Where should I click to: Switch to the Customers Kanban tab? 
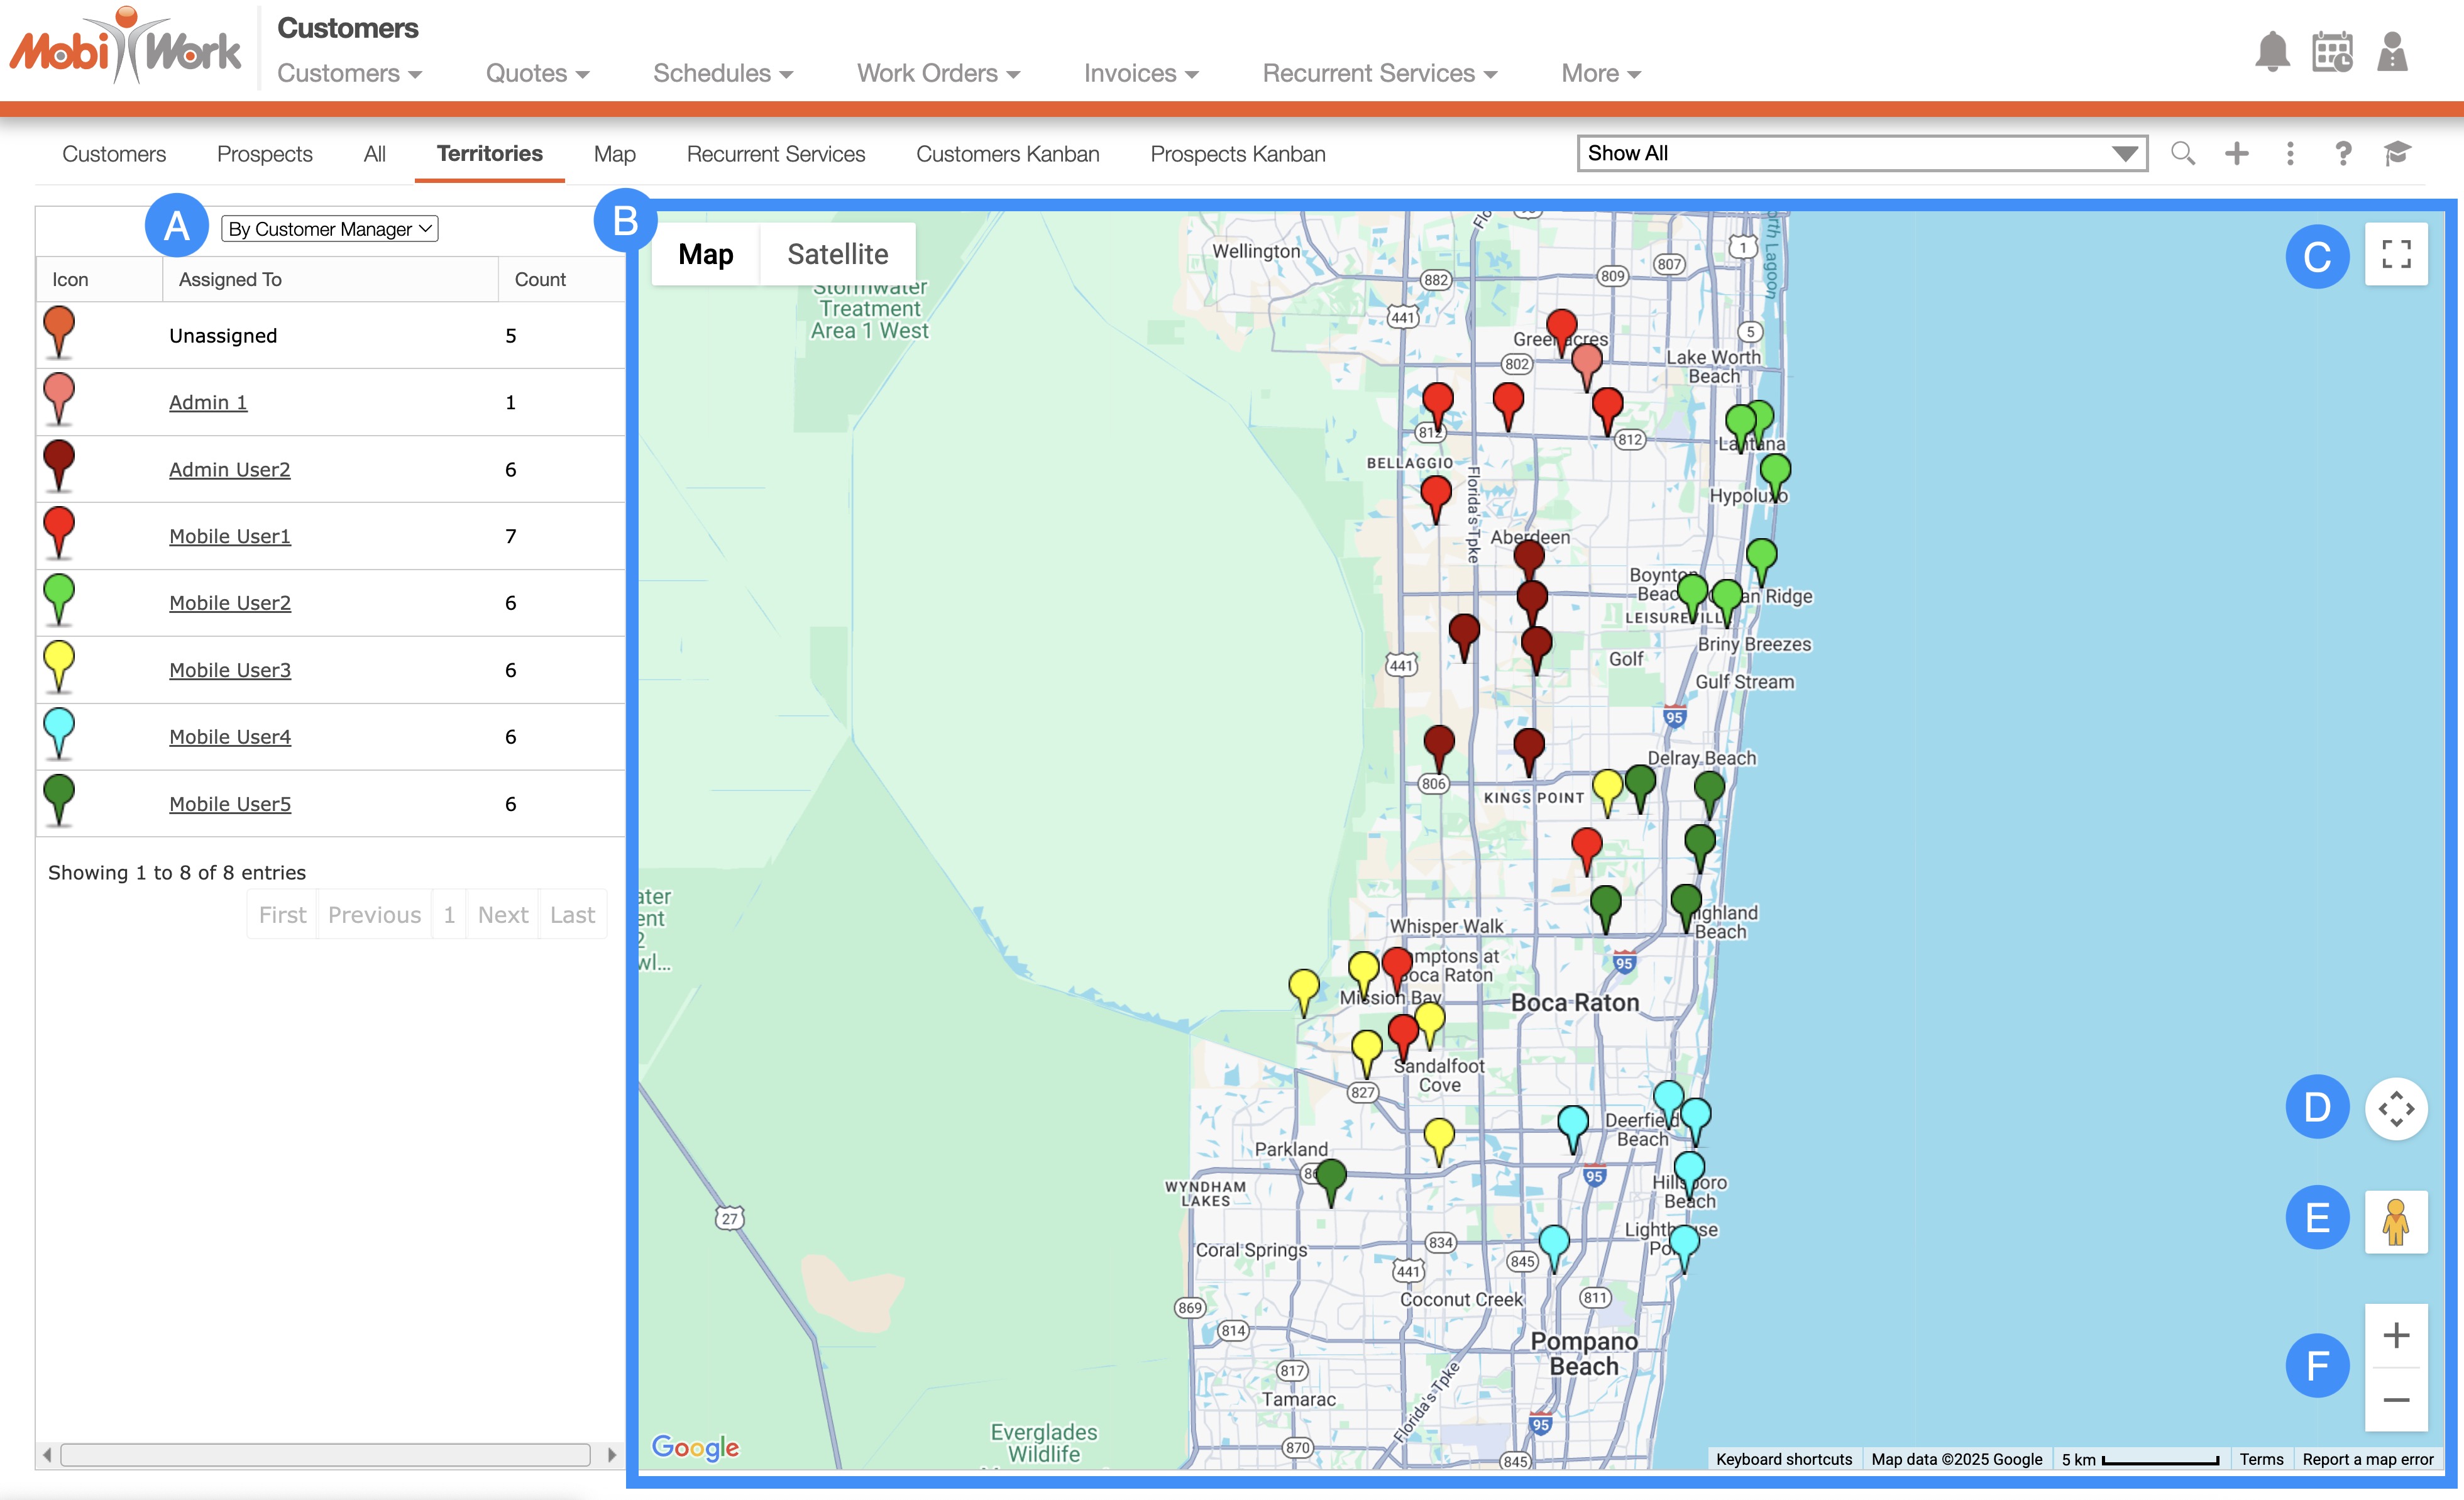[x=1007, y=154]
